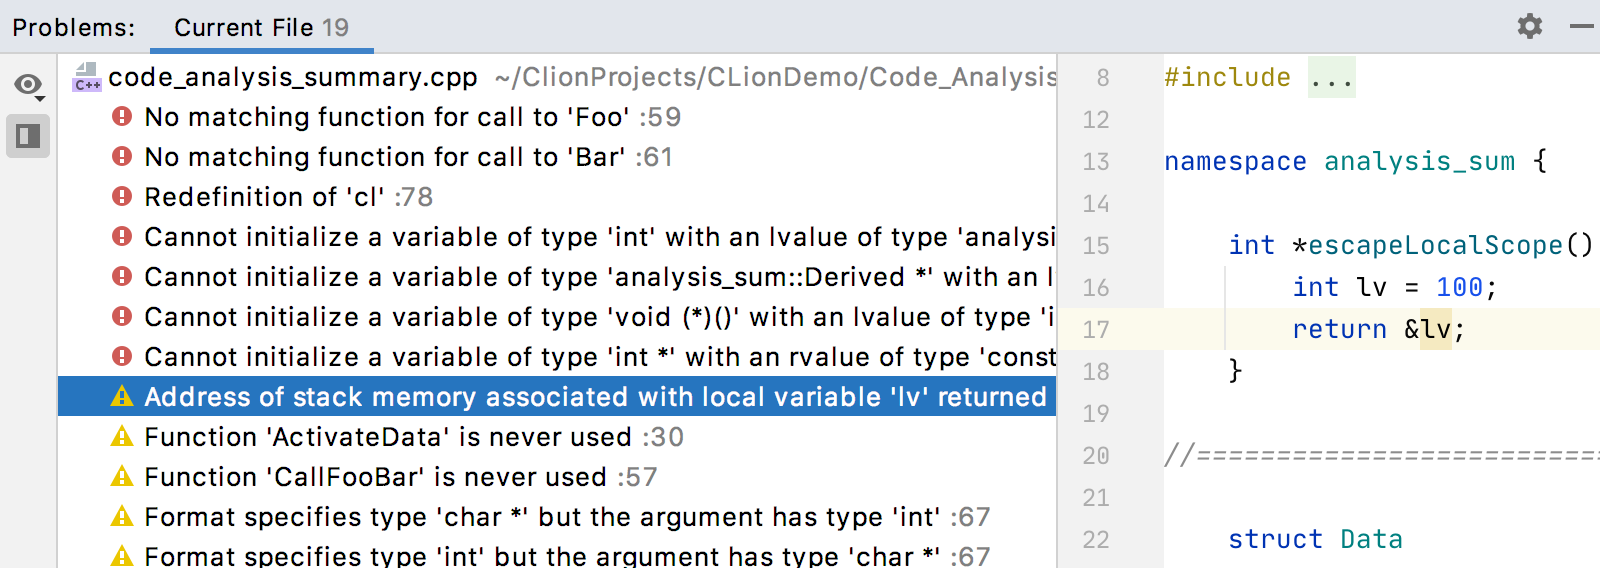
Task: Expand the folded #include region dots
Action: tap(1332, 77)
